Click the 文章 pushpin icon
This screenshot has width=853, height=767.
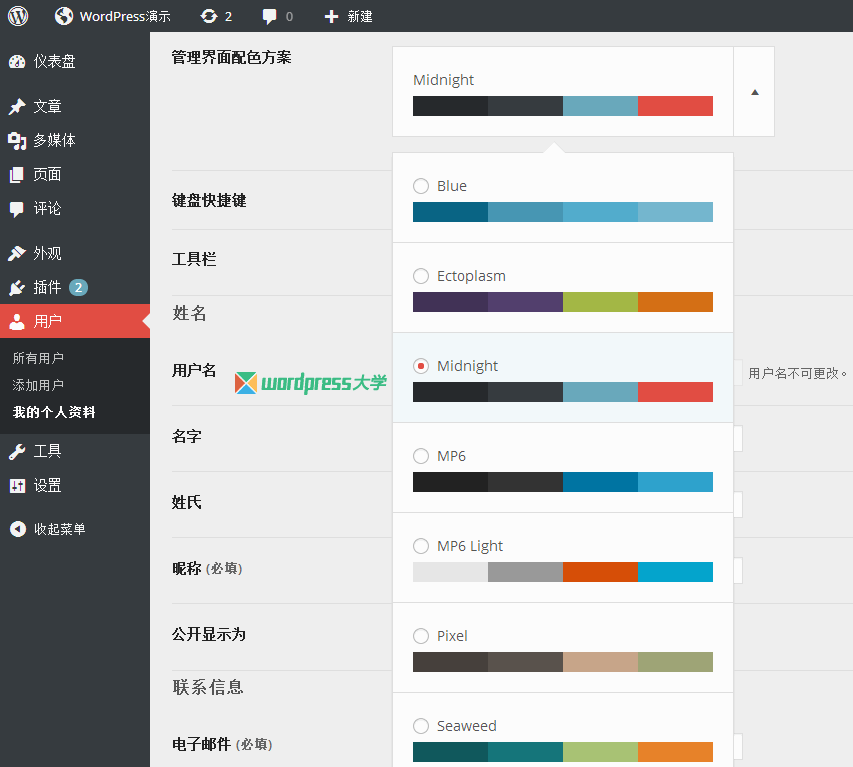coord(17,107)
